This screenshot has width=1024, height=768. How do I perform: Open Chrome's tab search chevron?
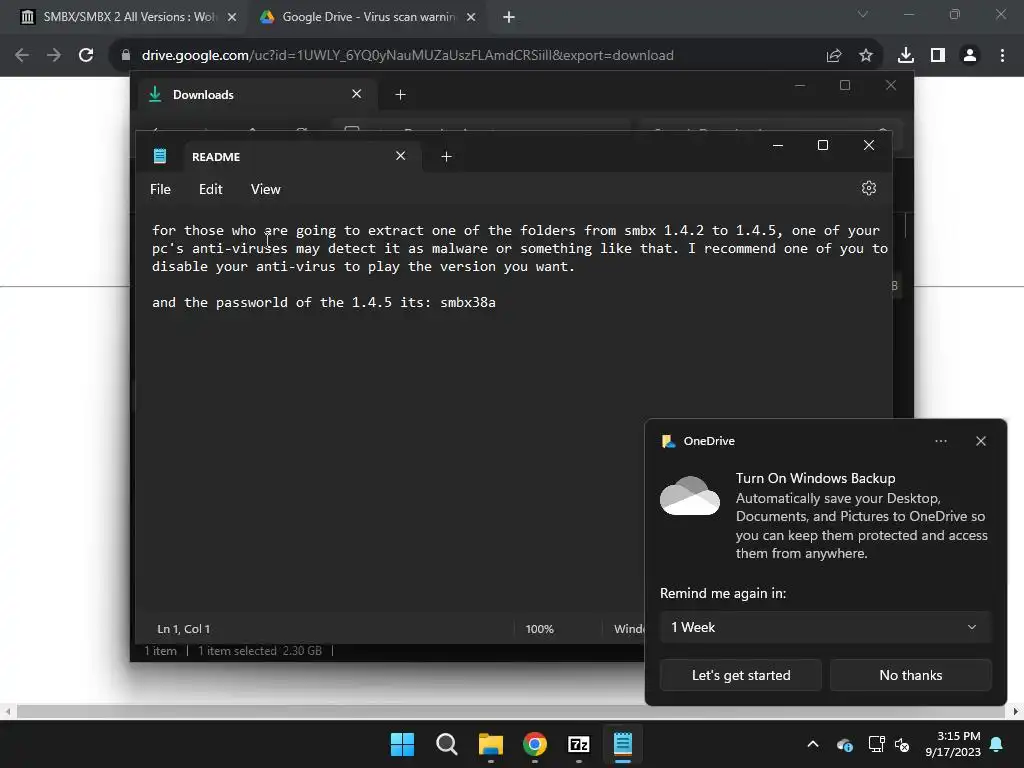pos(863,14)
